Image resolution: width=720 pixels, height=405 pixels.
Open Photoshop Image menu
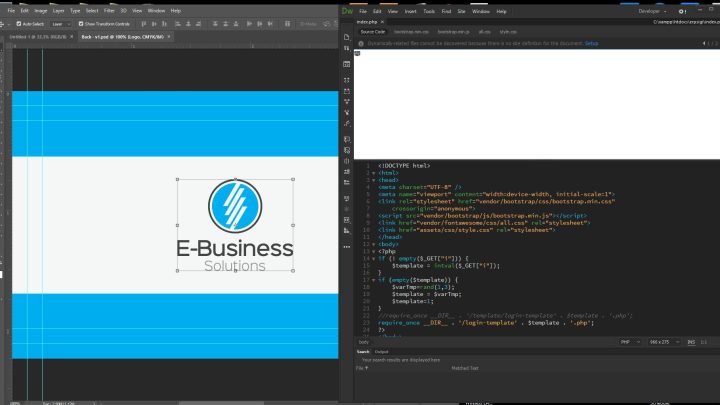[40, 11]
